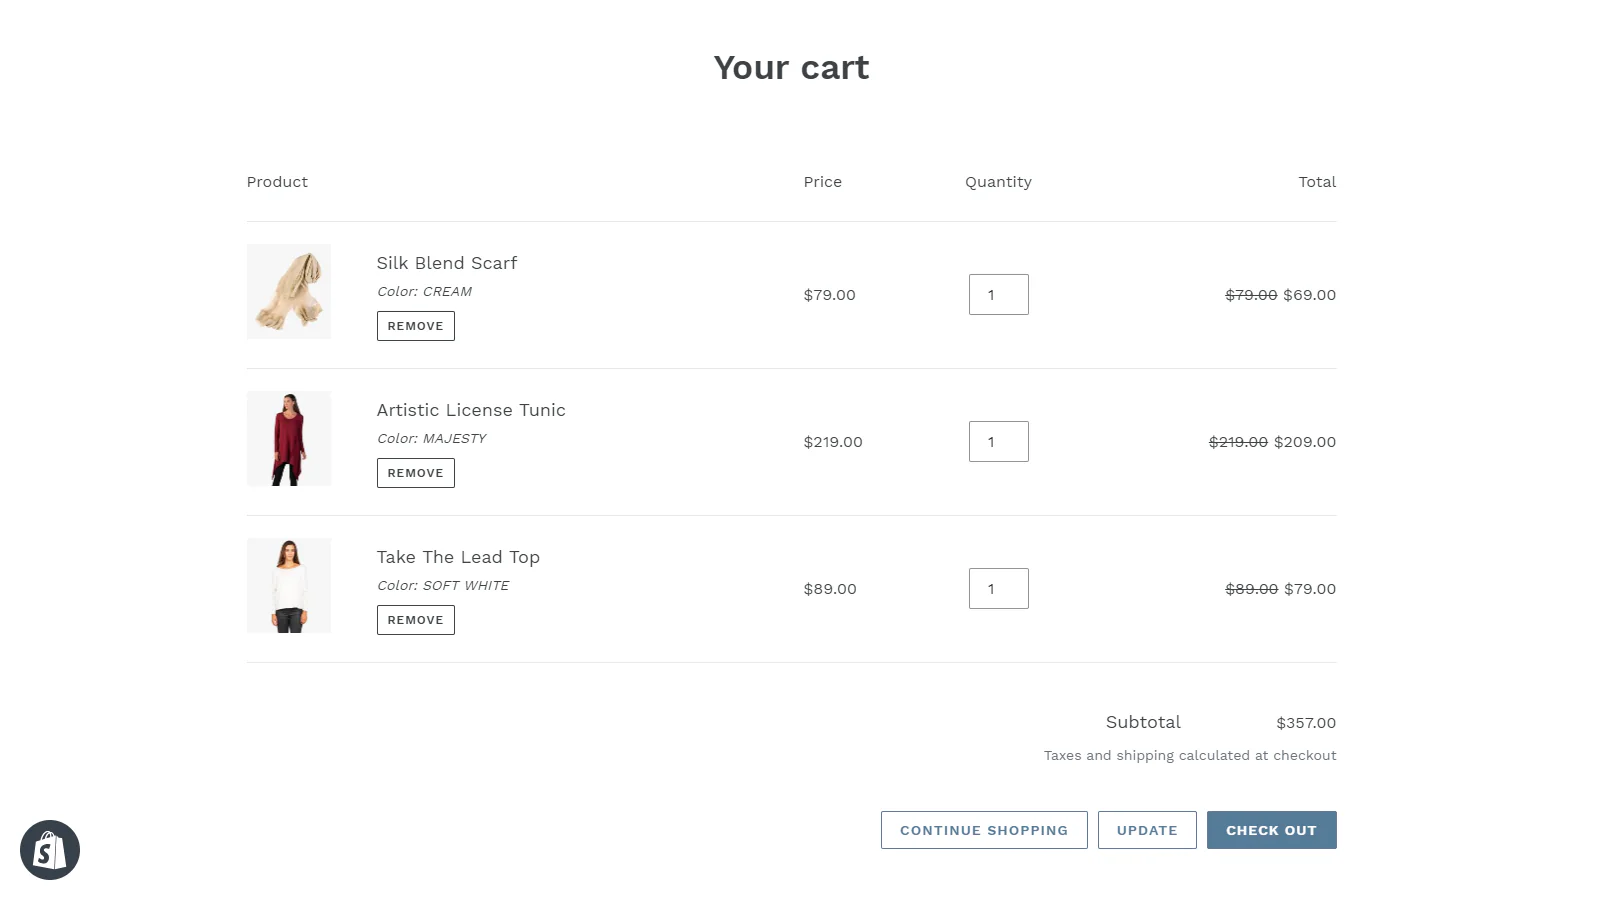Open the Silk Blend Scarf product page
The width and height of the screenshot is (1600, 900).
(446, 263)
